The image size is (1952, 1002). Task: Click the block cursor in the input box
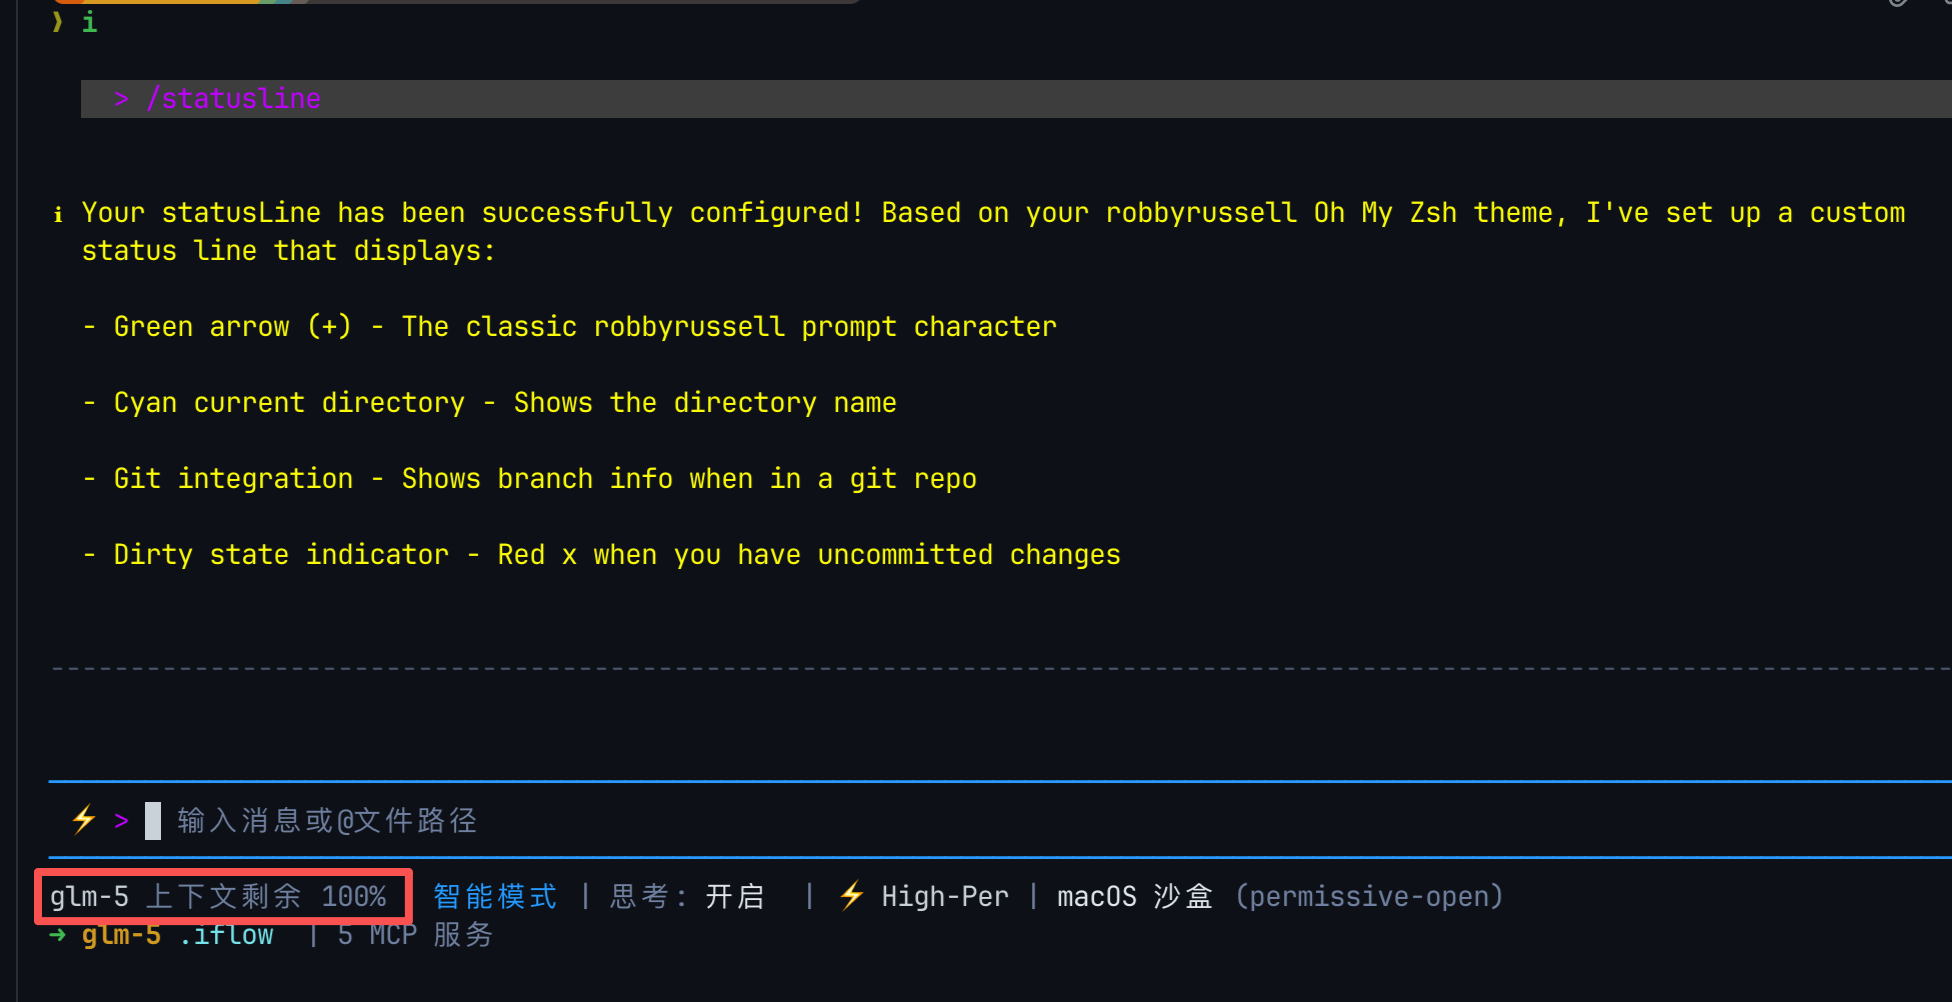tap(153, 821)
